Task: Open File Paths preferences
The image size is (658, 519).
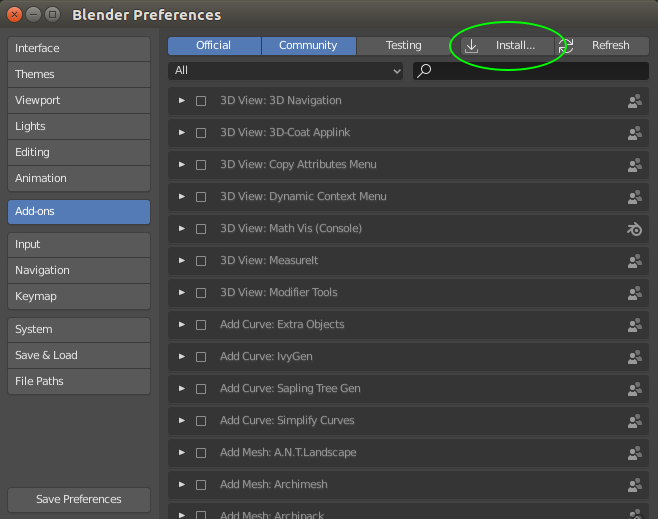Action: (x=79, y=382)
